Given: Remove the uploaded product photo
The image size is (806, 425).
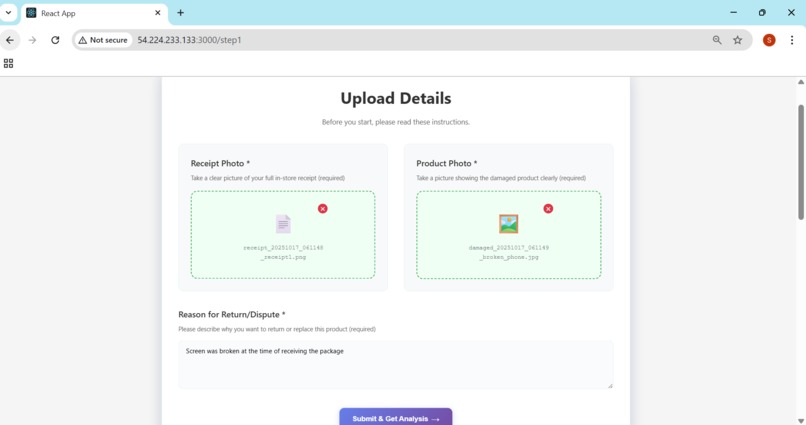Looking at the screenshot, I should 548,209.
